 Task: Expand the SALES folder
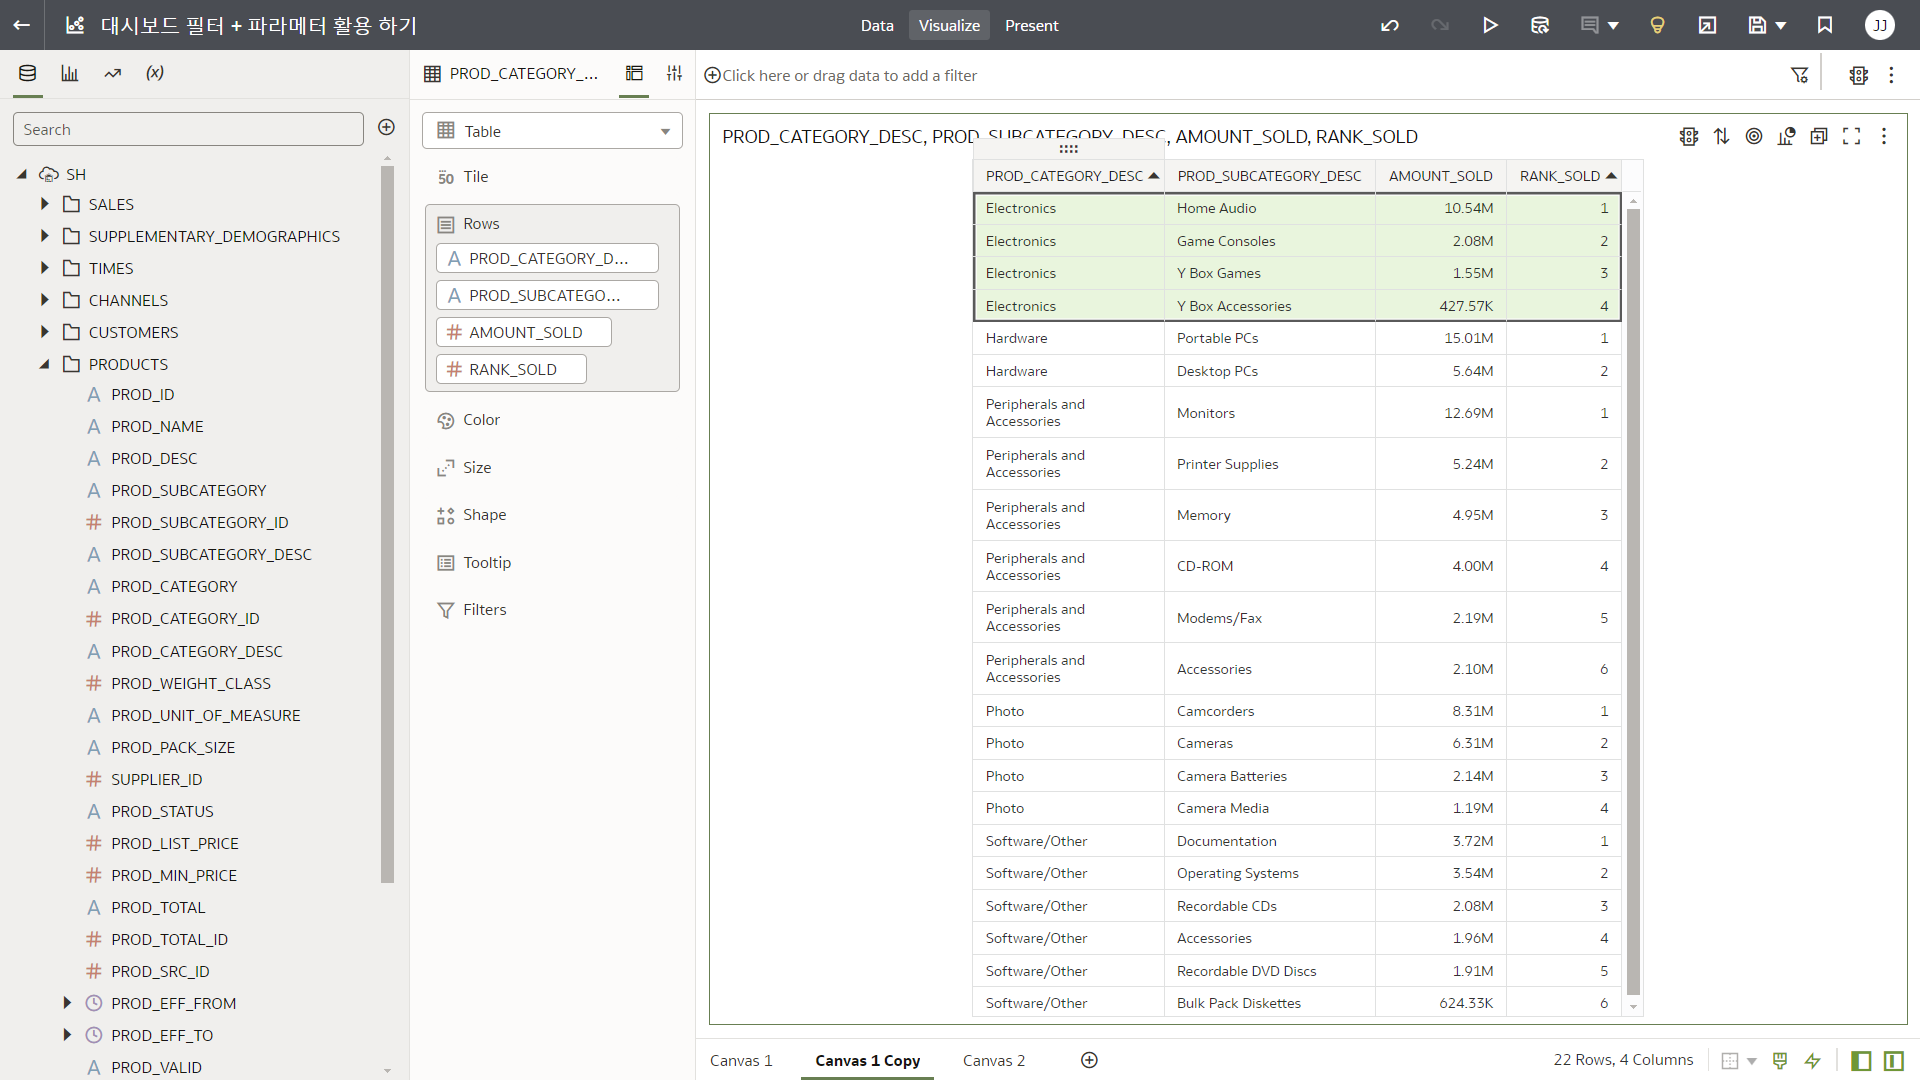tap(45, 204)
